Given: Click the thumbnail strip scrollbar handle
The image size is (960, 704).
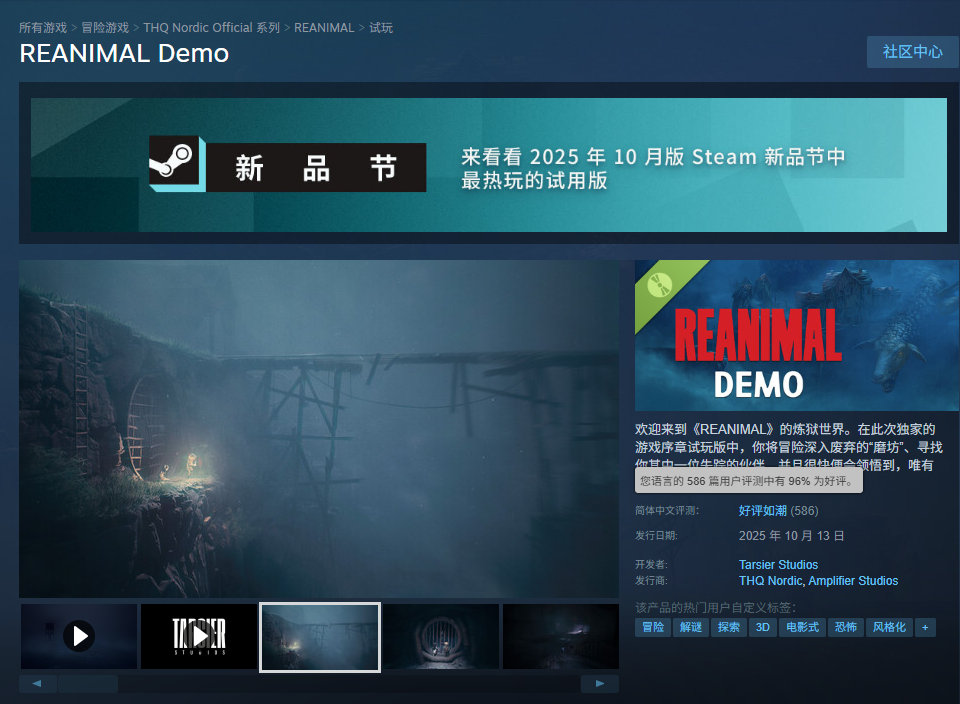Looking at the screenshot, I should pos(88,683).
